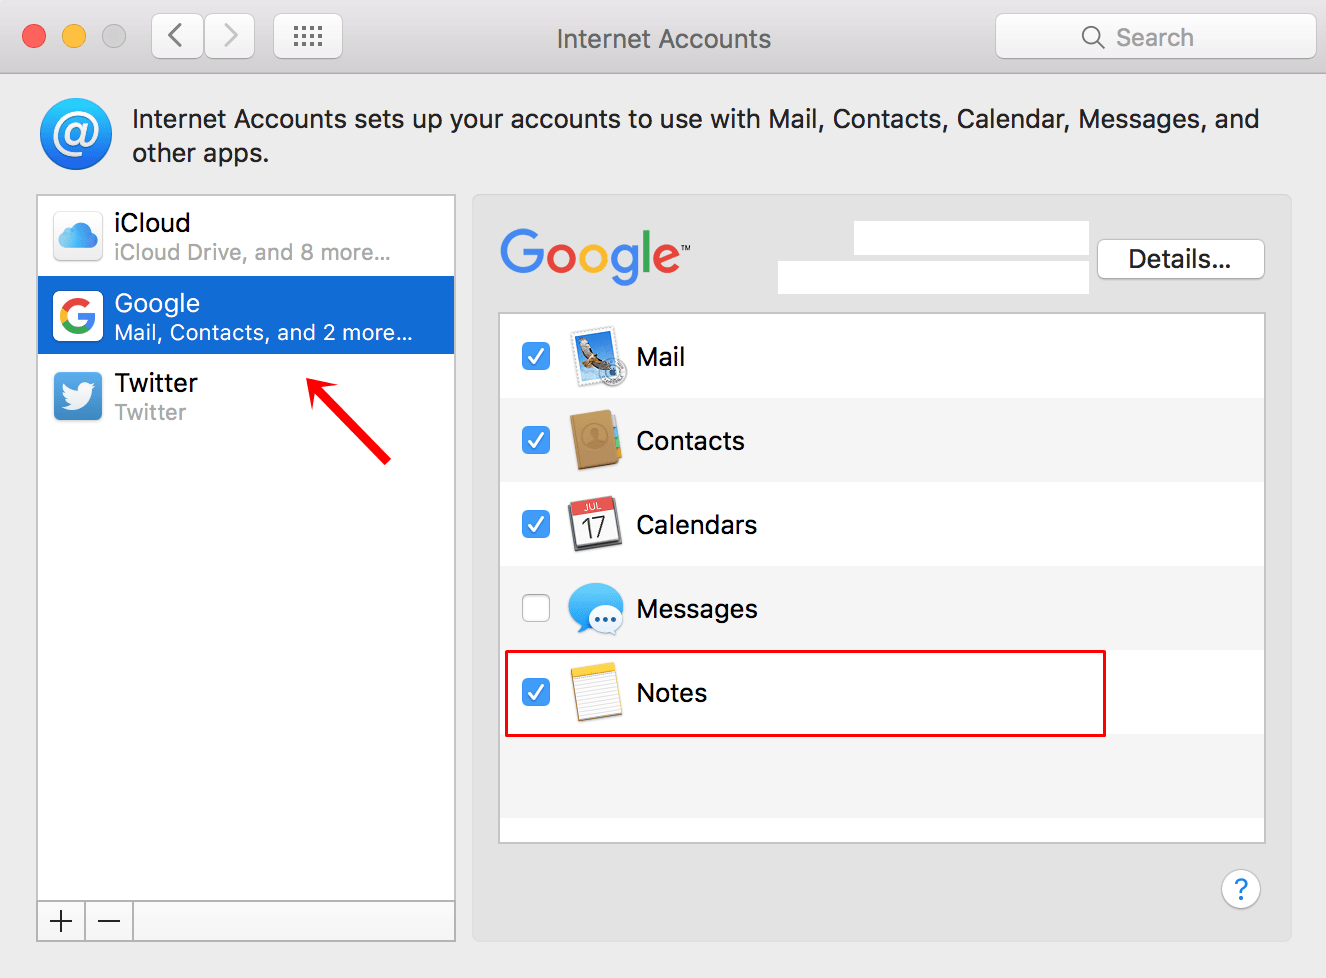This screenshot has width=1326, height=978.
Task: Click the Contacts address book icon
Action: pyautogui.click(x=596, y=440)
